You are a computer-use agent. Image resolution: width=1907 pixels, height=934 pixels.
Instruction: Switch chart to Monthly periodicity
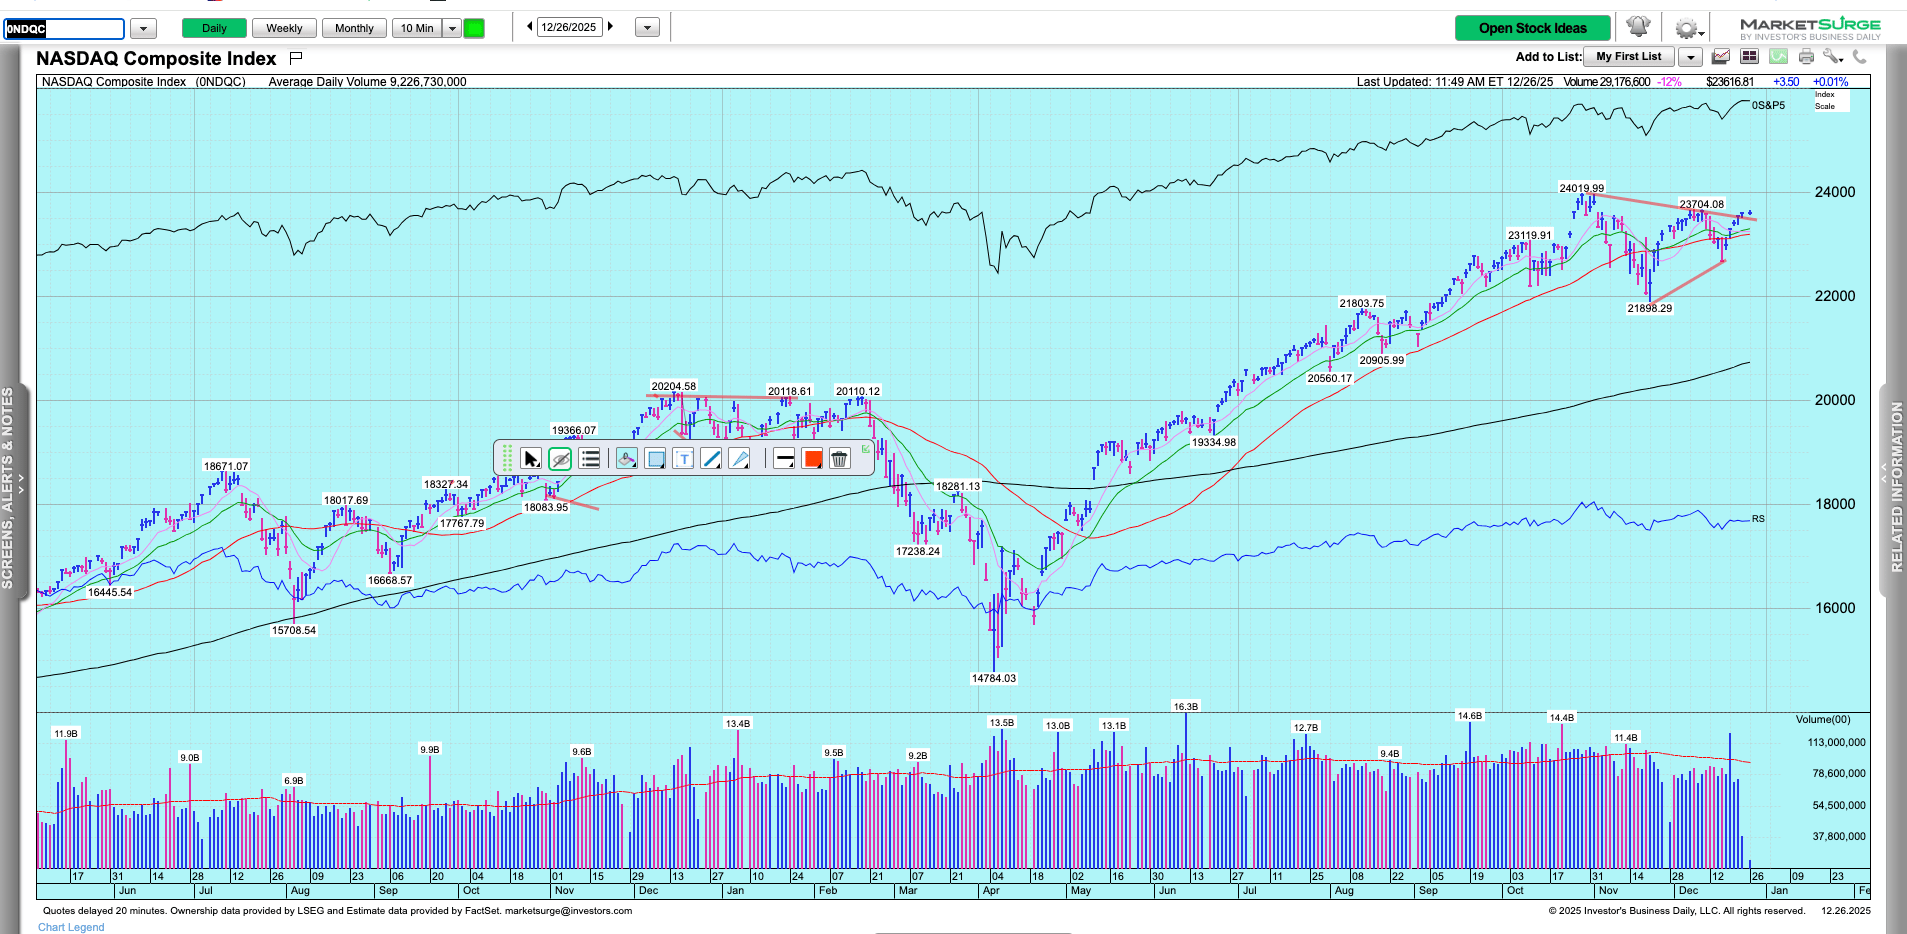point(354,28)
